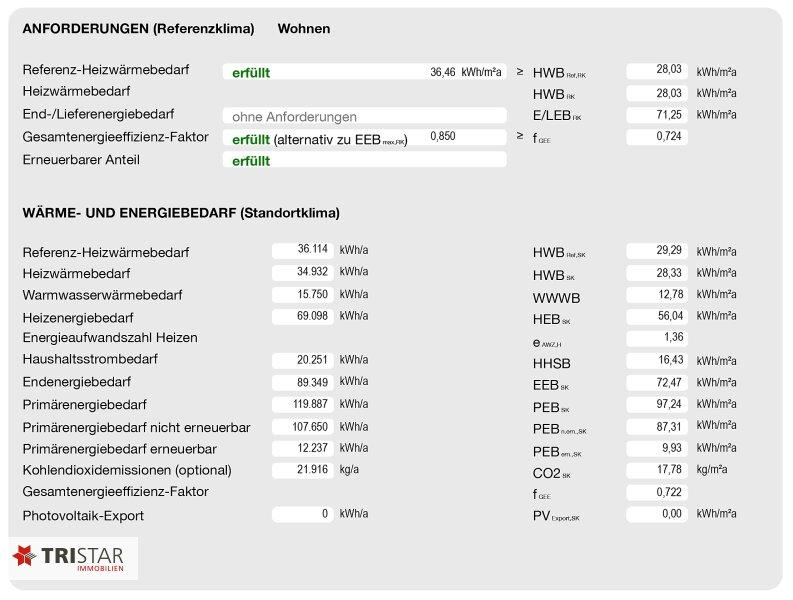Click the Erneuerbarer Anteil erfüllt field

click(x=365, y=160)
